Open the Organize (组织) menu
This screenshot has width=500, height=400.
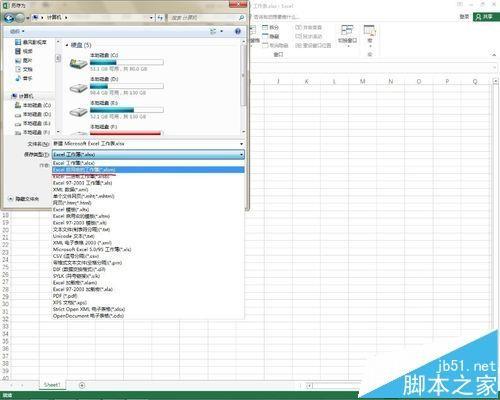click(x=17, y=31)
